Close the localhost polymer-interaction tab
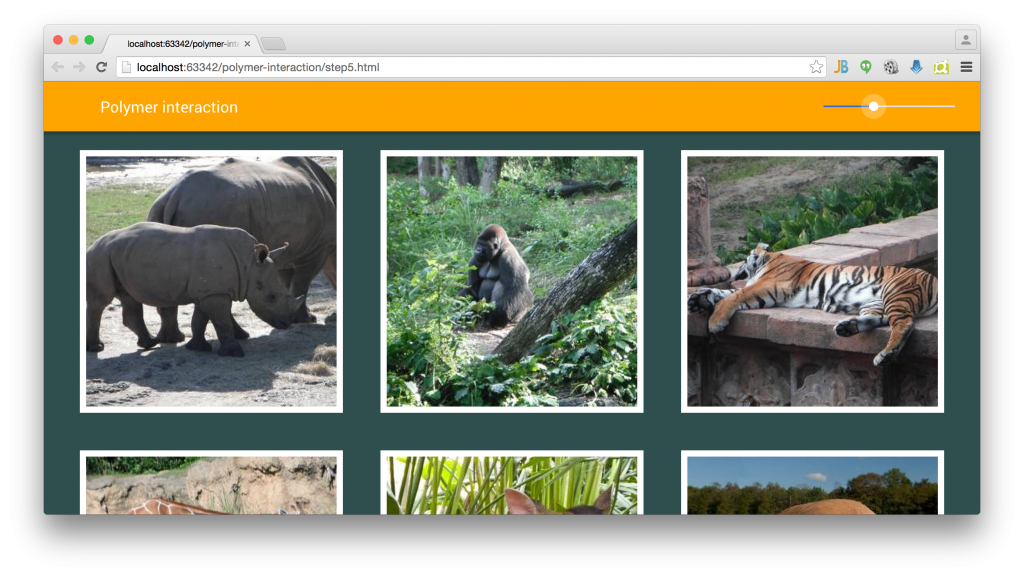Screen dimensions: 1024x577 pyautogui.click(x=247, y=44)
